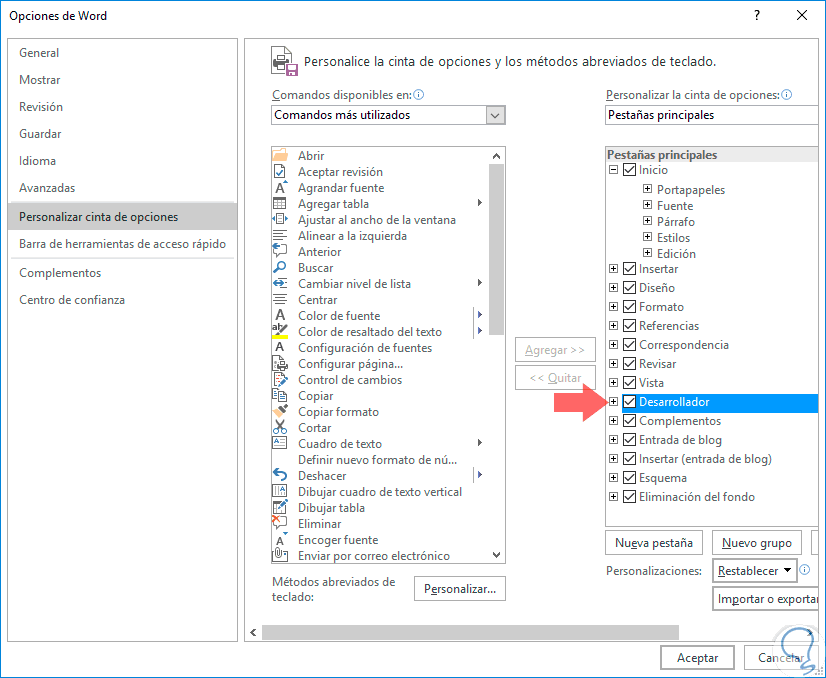Screen dimensions: 826x678
Task: Expand the Fuente group
Action: pos(647,204)
